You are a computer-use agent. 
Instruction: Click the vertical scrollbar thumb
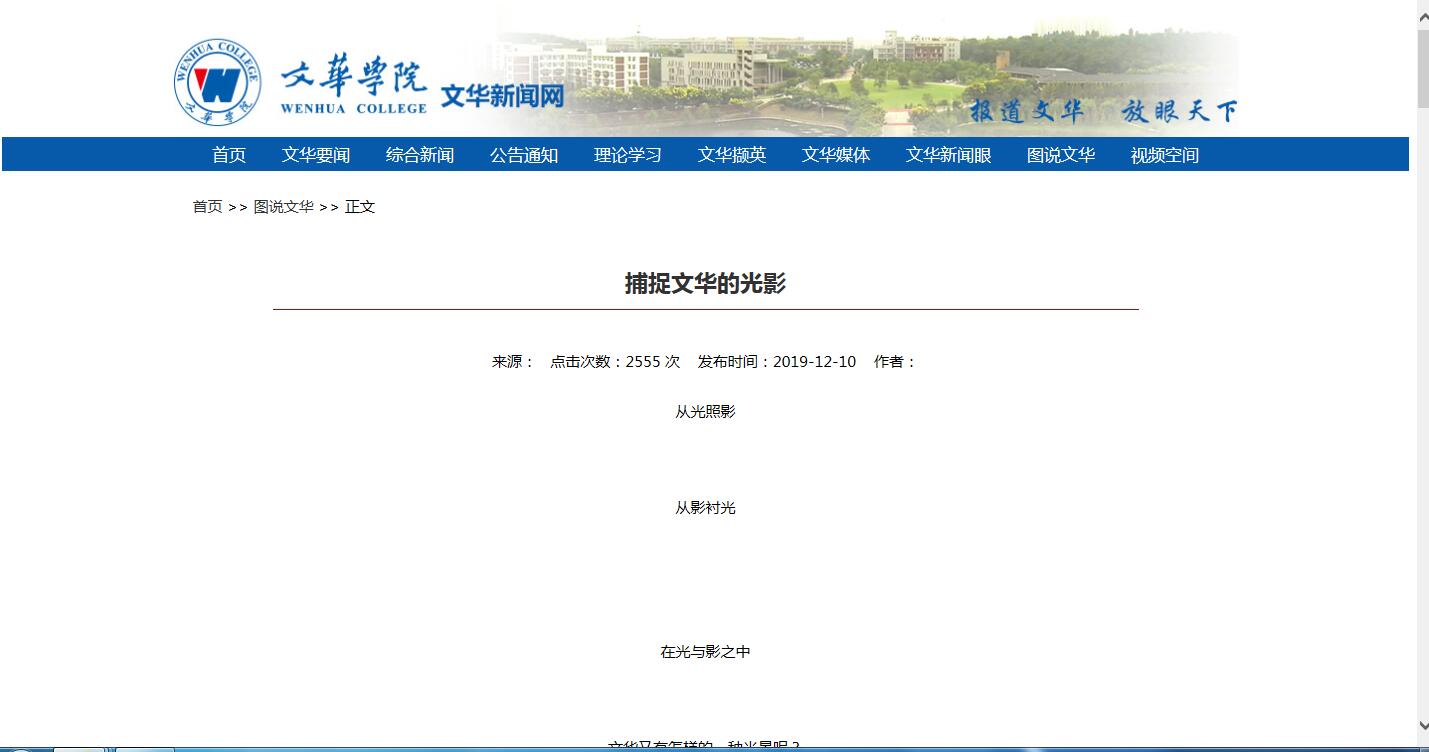(x=1422, y=68)
